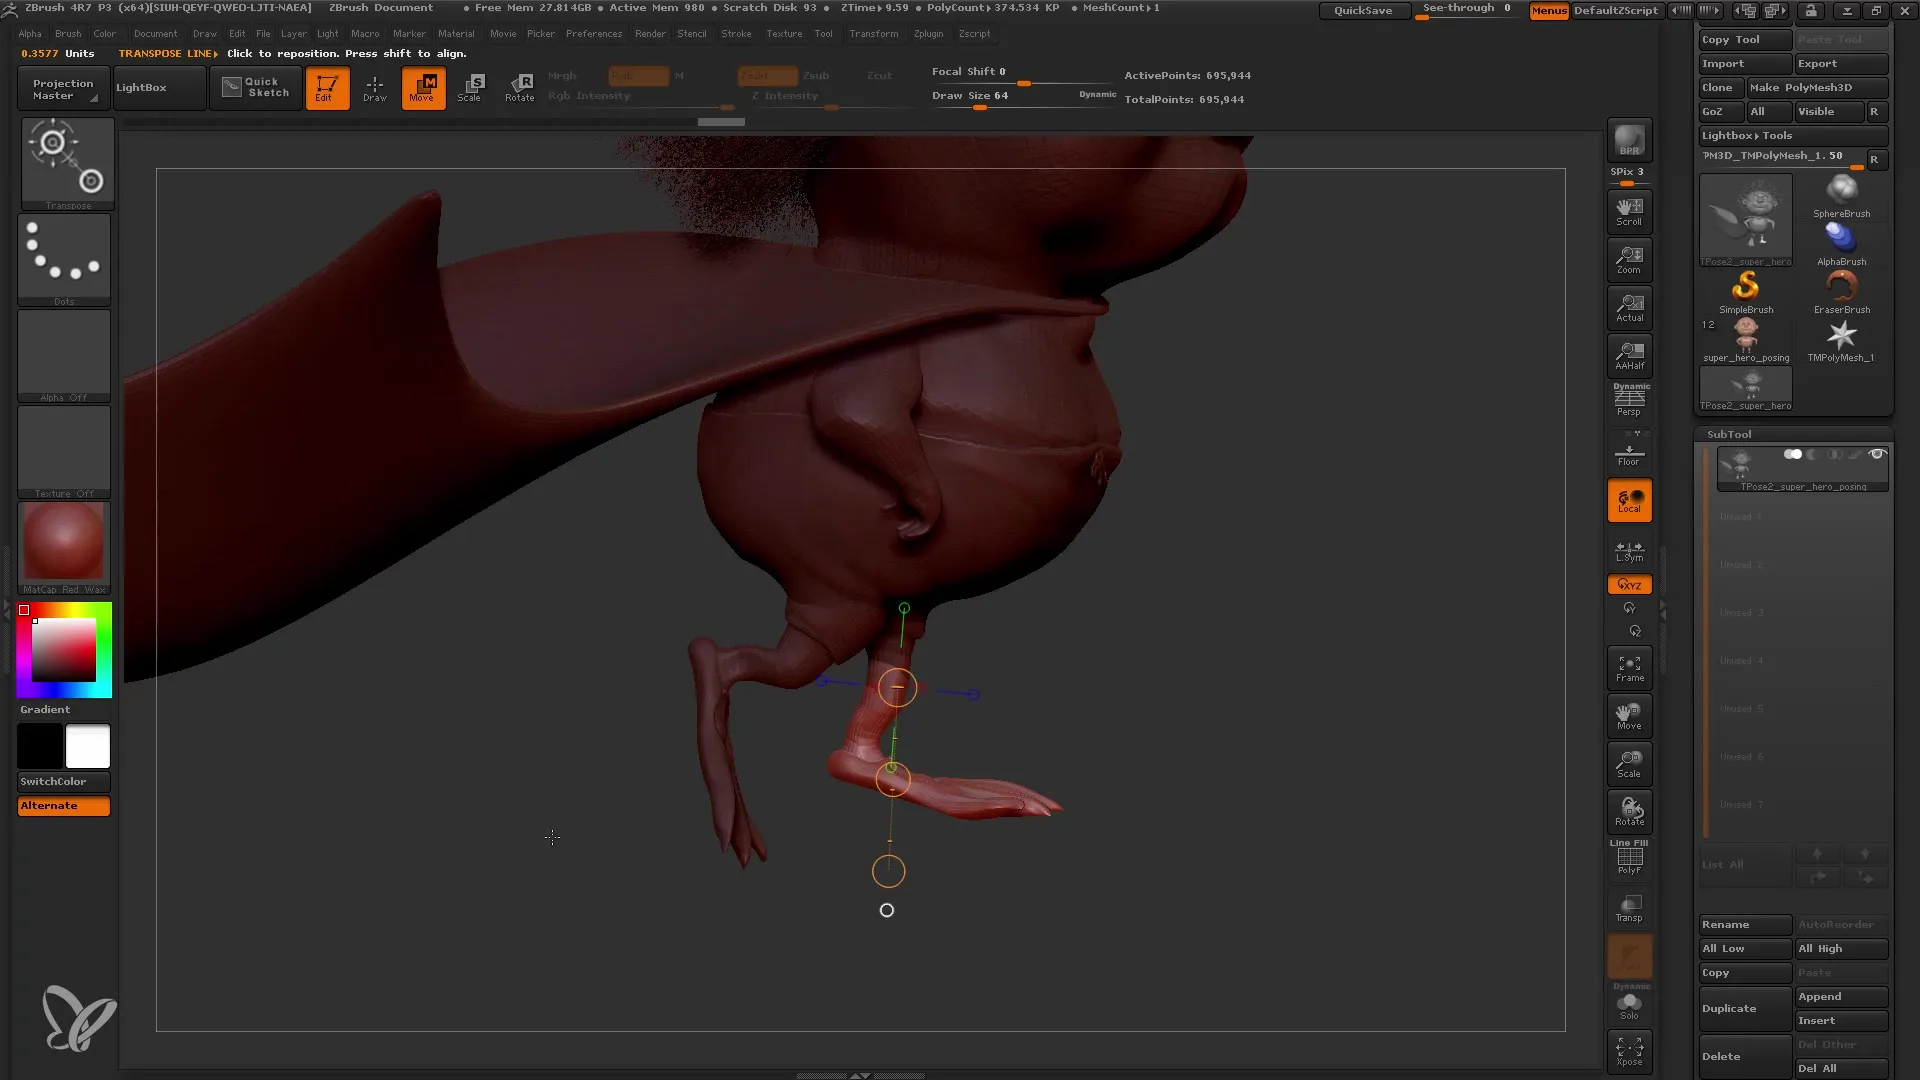Viewport: 1920px width, 1080px height.
Task: Set canvas to Actual size
Action: 1629,308
